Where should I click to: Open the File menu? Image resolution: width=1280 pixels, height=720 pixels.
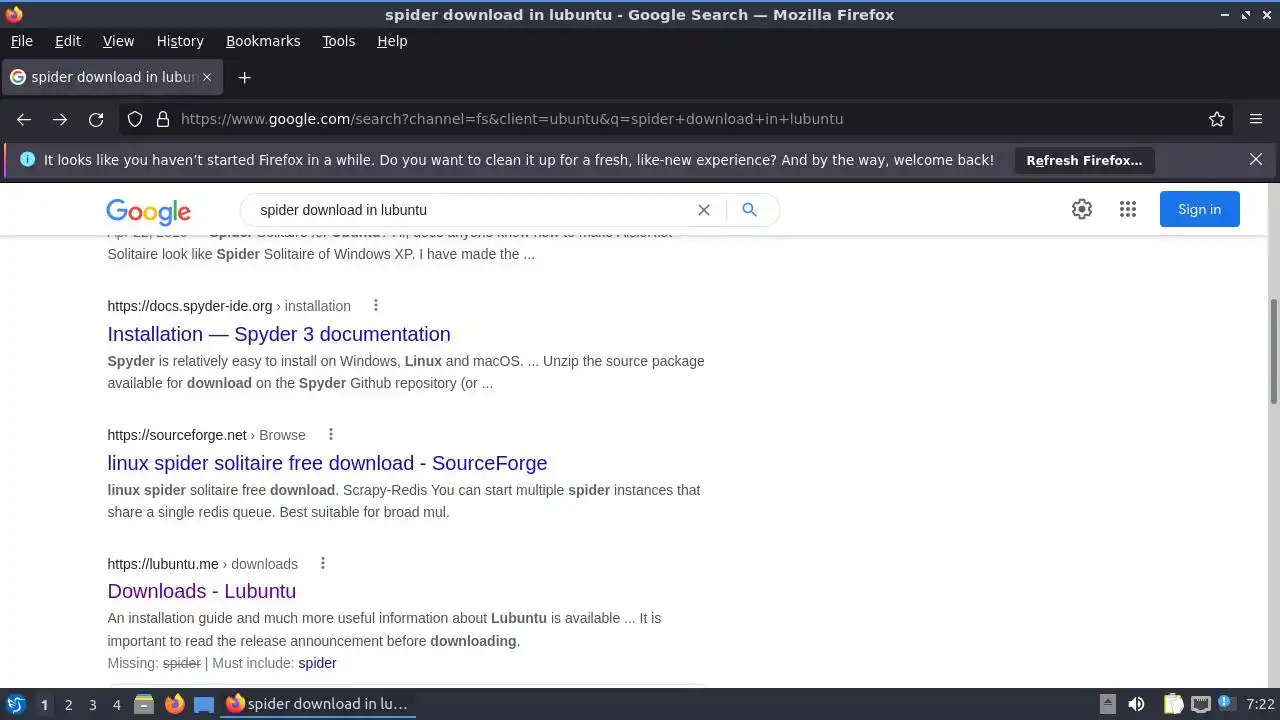[x=21, y=41]
